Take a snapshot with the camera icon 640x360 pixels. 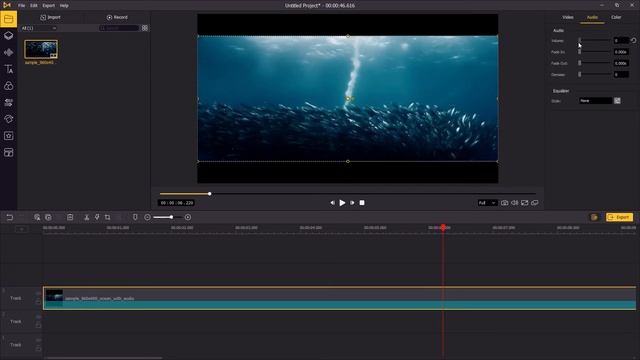point(504,203)
